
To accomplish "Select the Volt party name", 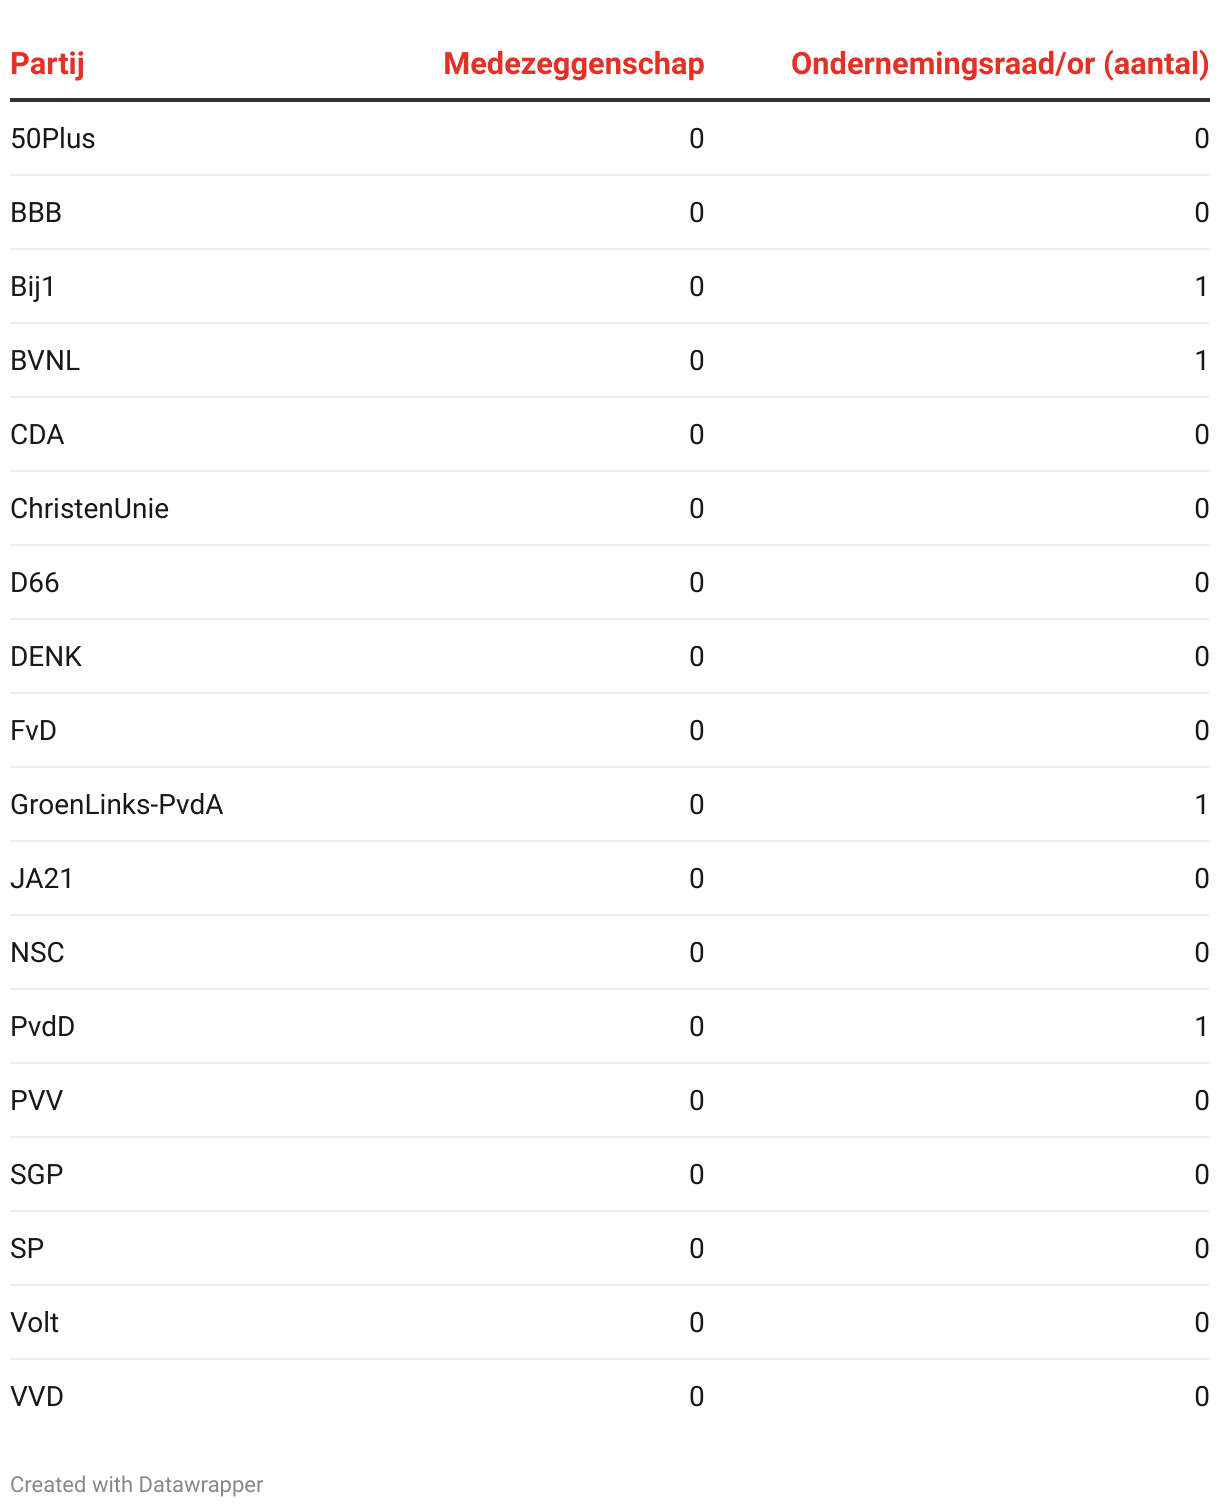I will (35, 1322).
